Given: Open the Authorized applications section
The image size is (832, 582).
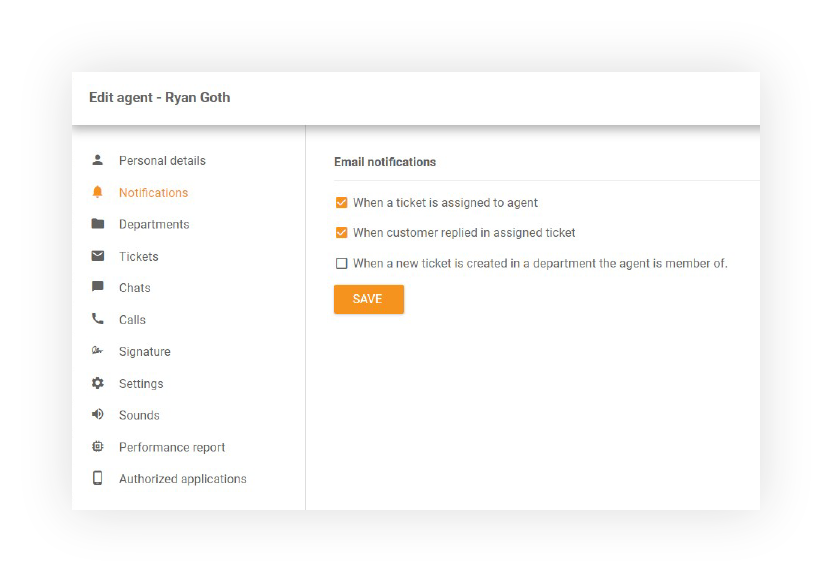Looking at the screenshot, I should 181,479.
